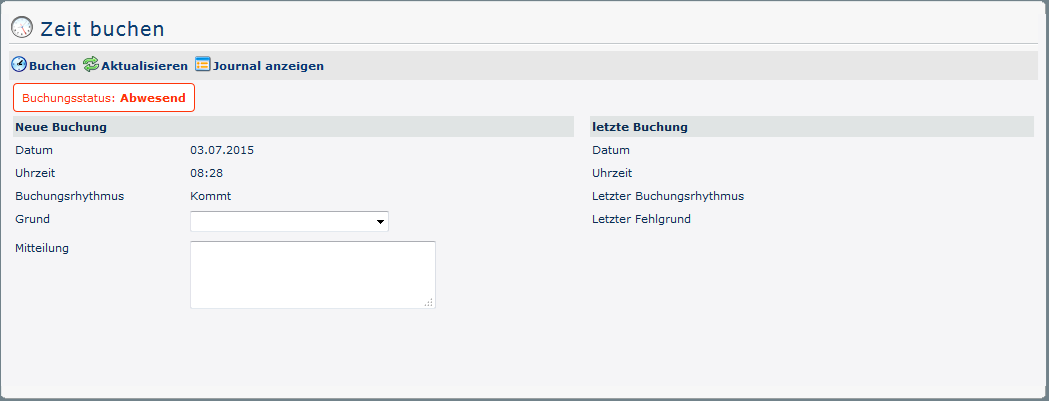Screen dimensions: 1049x401
Task: Click the Kommt booking rhythm value
Action: pyautogui.click(x=210, y=196)
